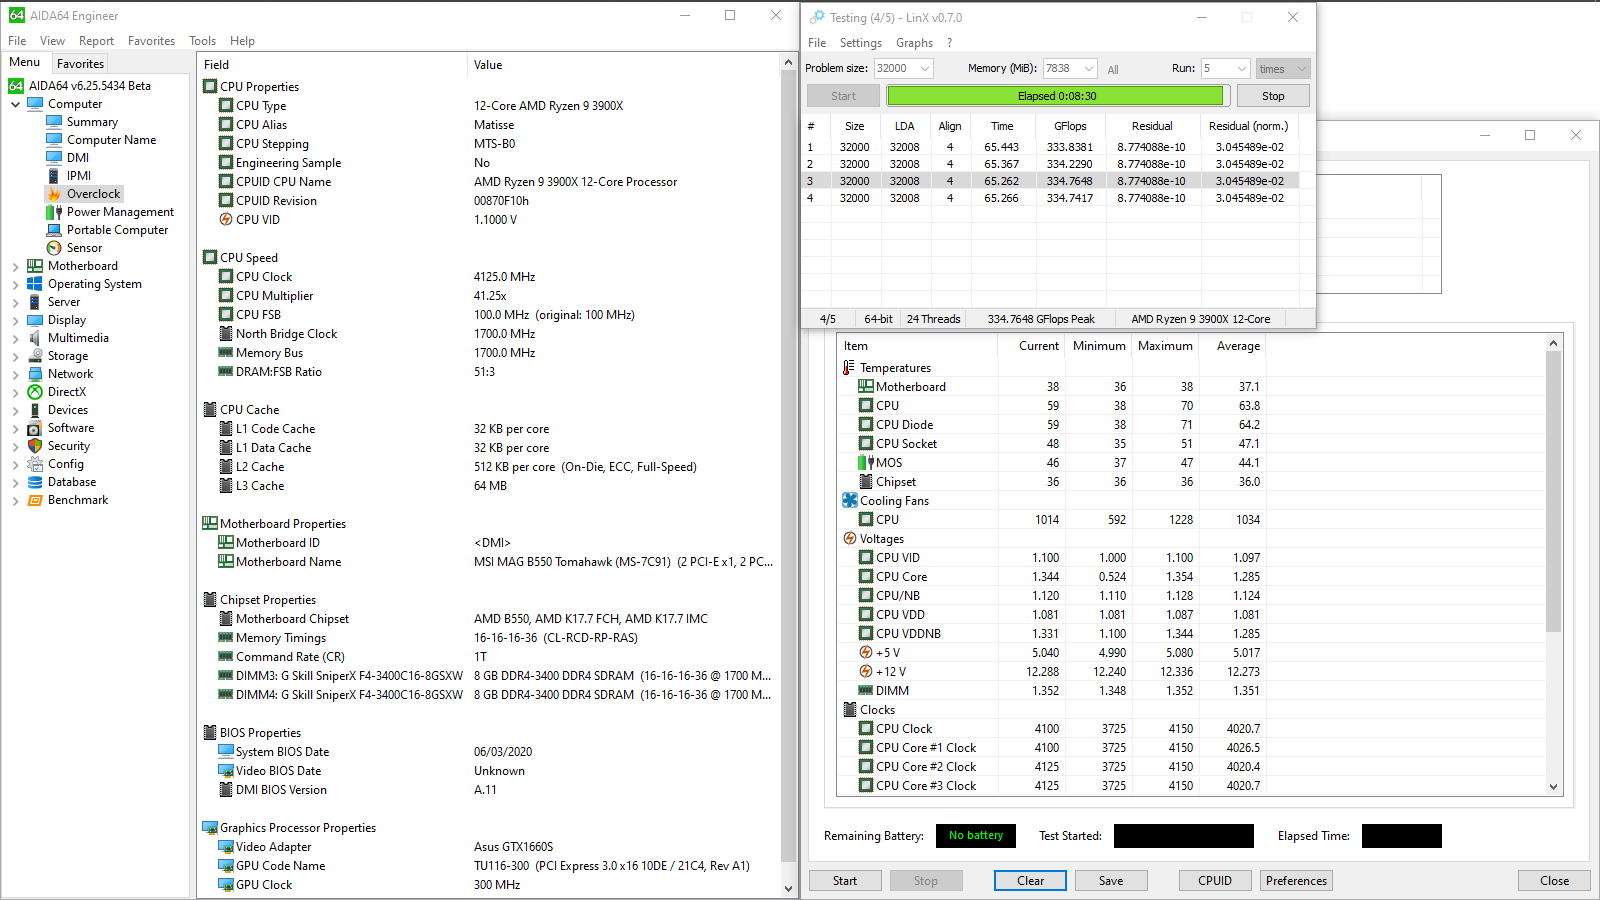Click the Power Management icon
The width and height of the screenshot is (1600, 900).
tap(54, 212)
